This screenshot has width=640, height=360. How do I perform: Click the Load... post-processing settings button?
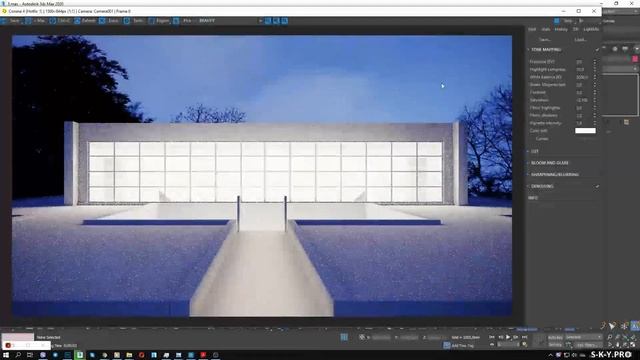[580, 40]
